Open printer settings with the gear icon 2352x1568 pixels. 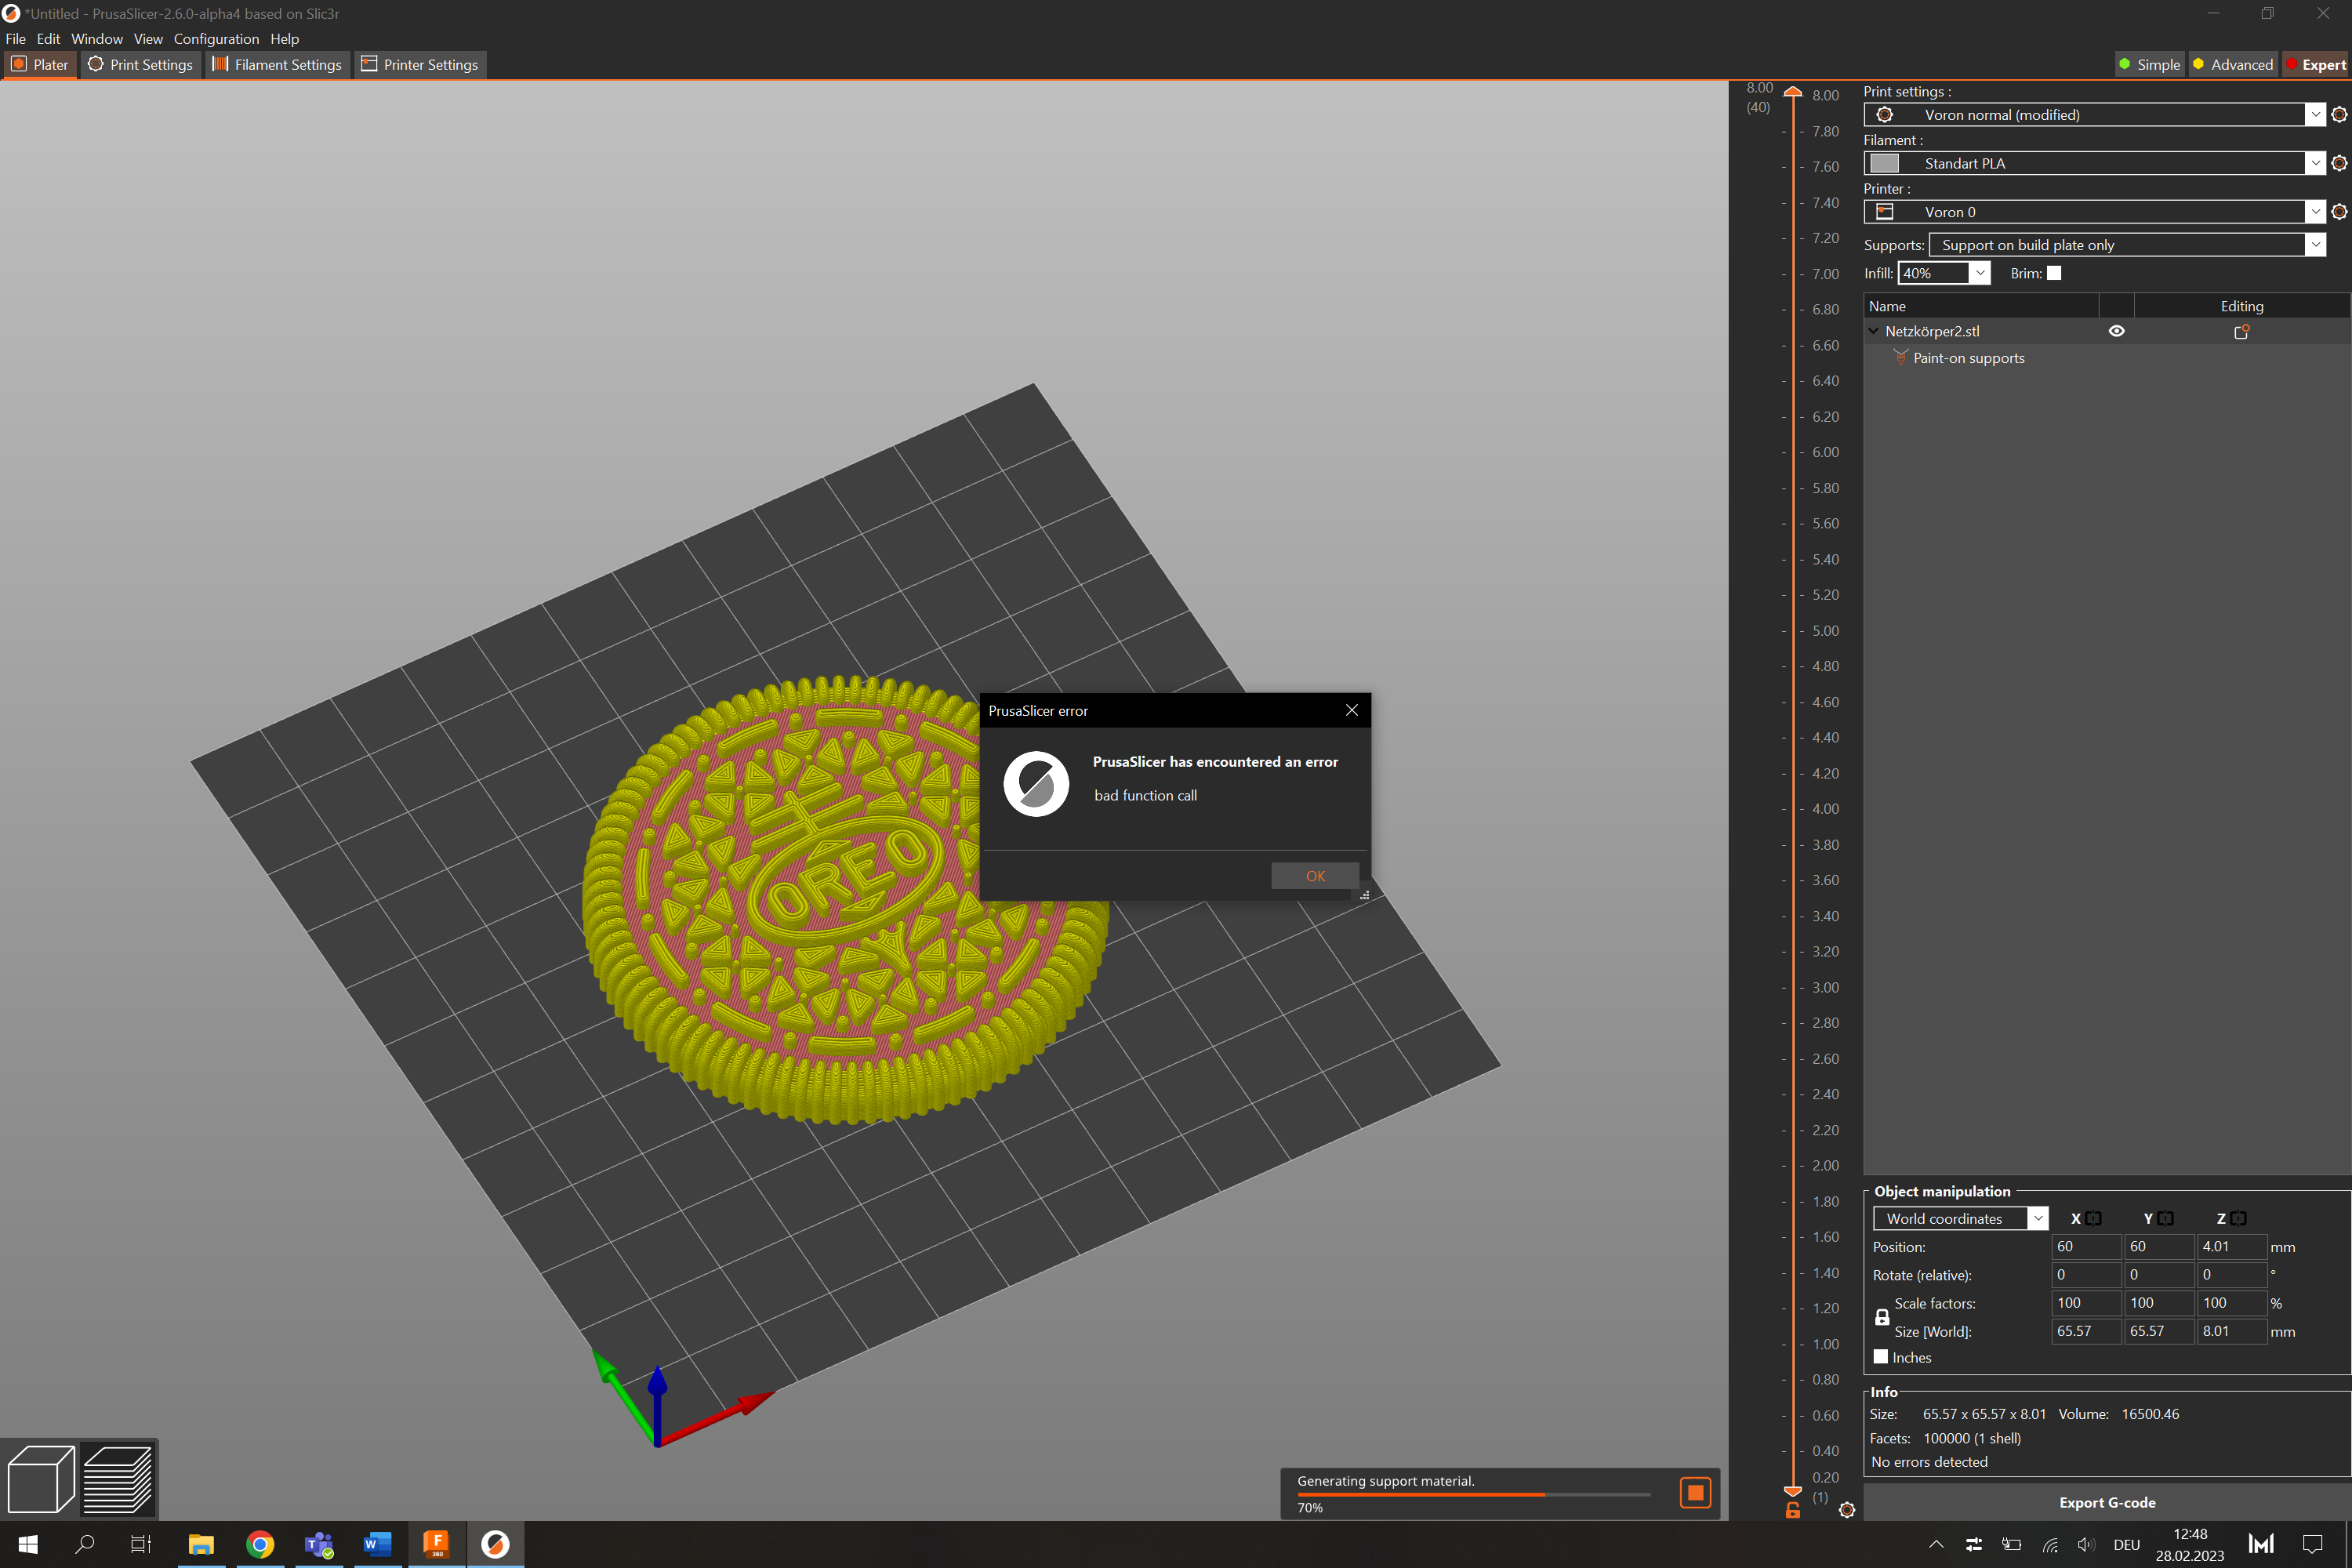click(x=2339, y=211)
